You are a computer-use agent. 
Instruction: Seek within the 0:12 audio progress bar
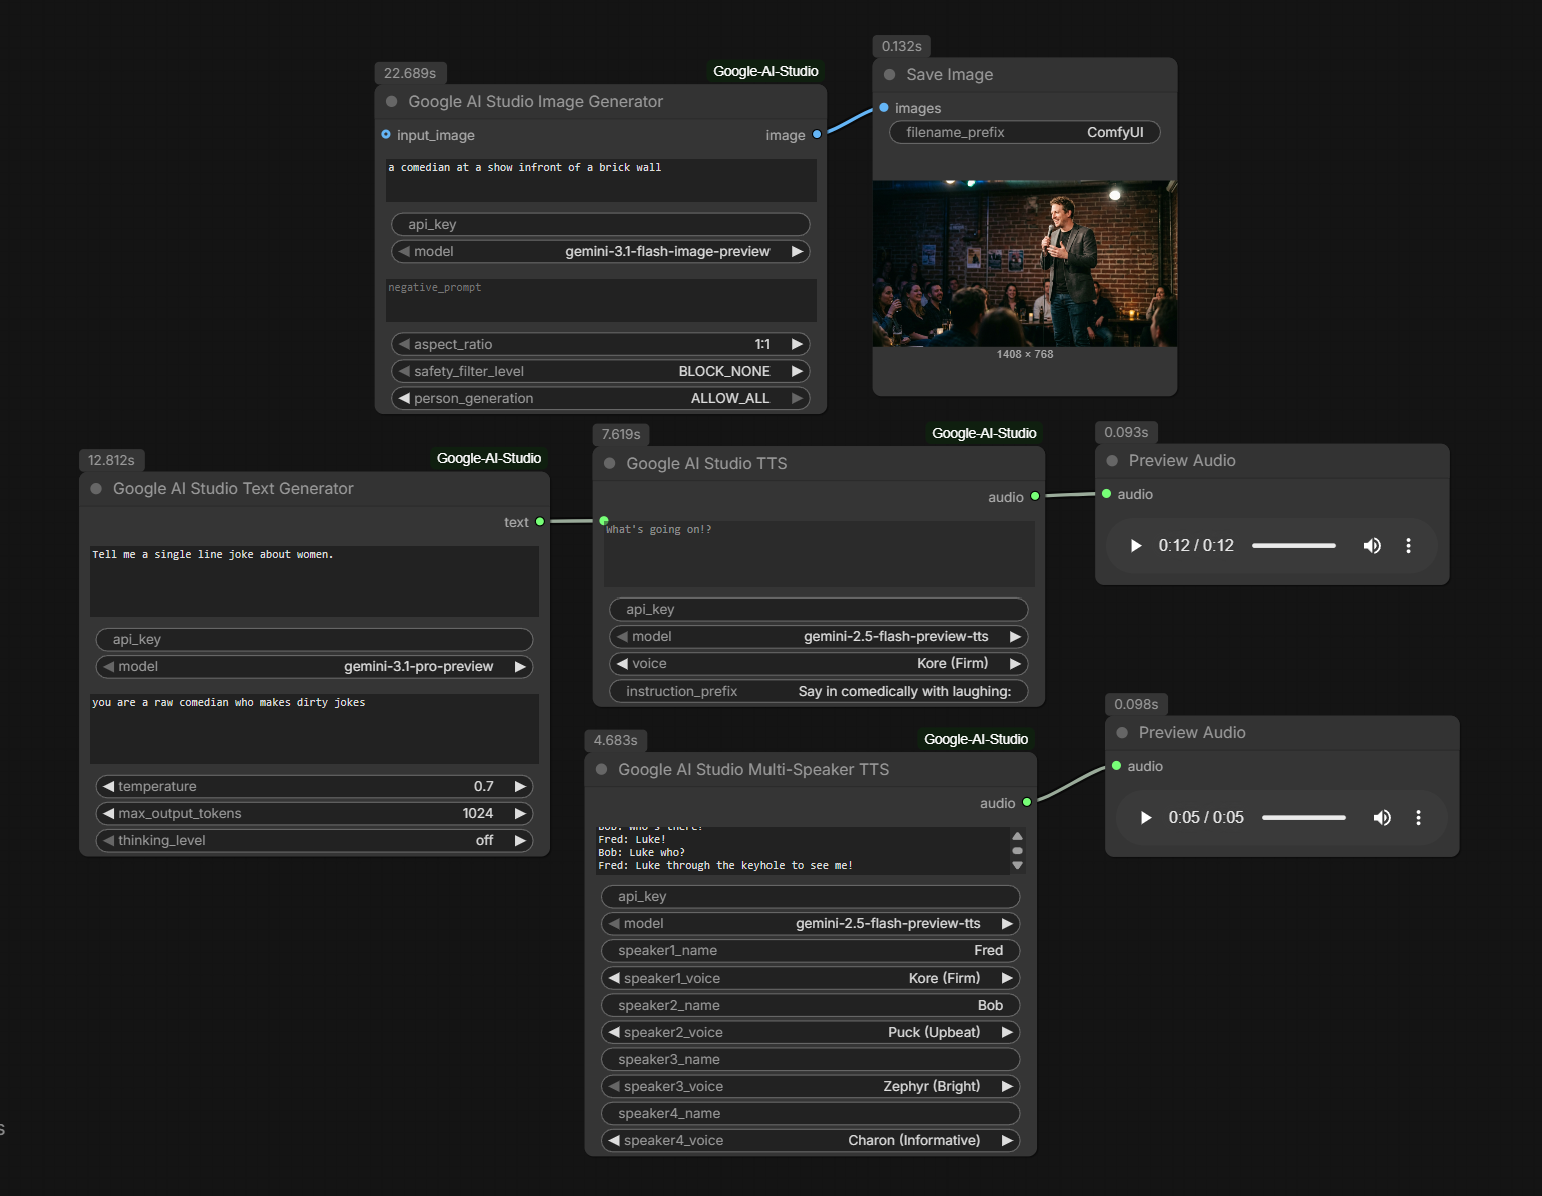click(x=1293, y=546)
